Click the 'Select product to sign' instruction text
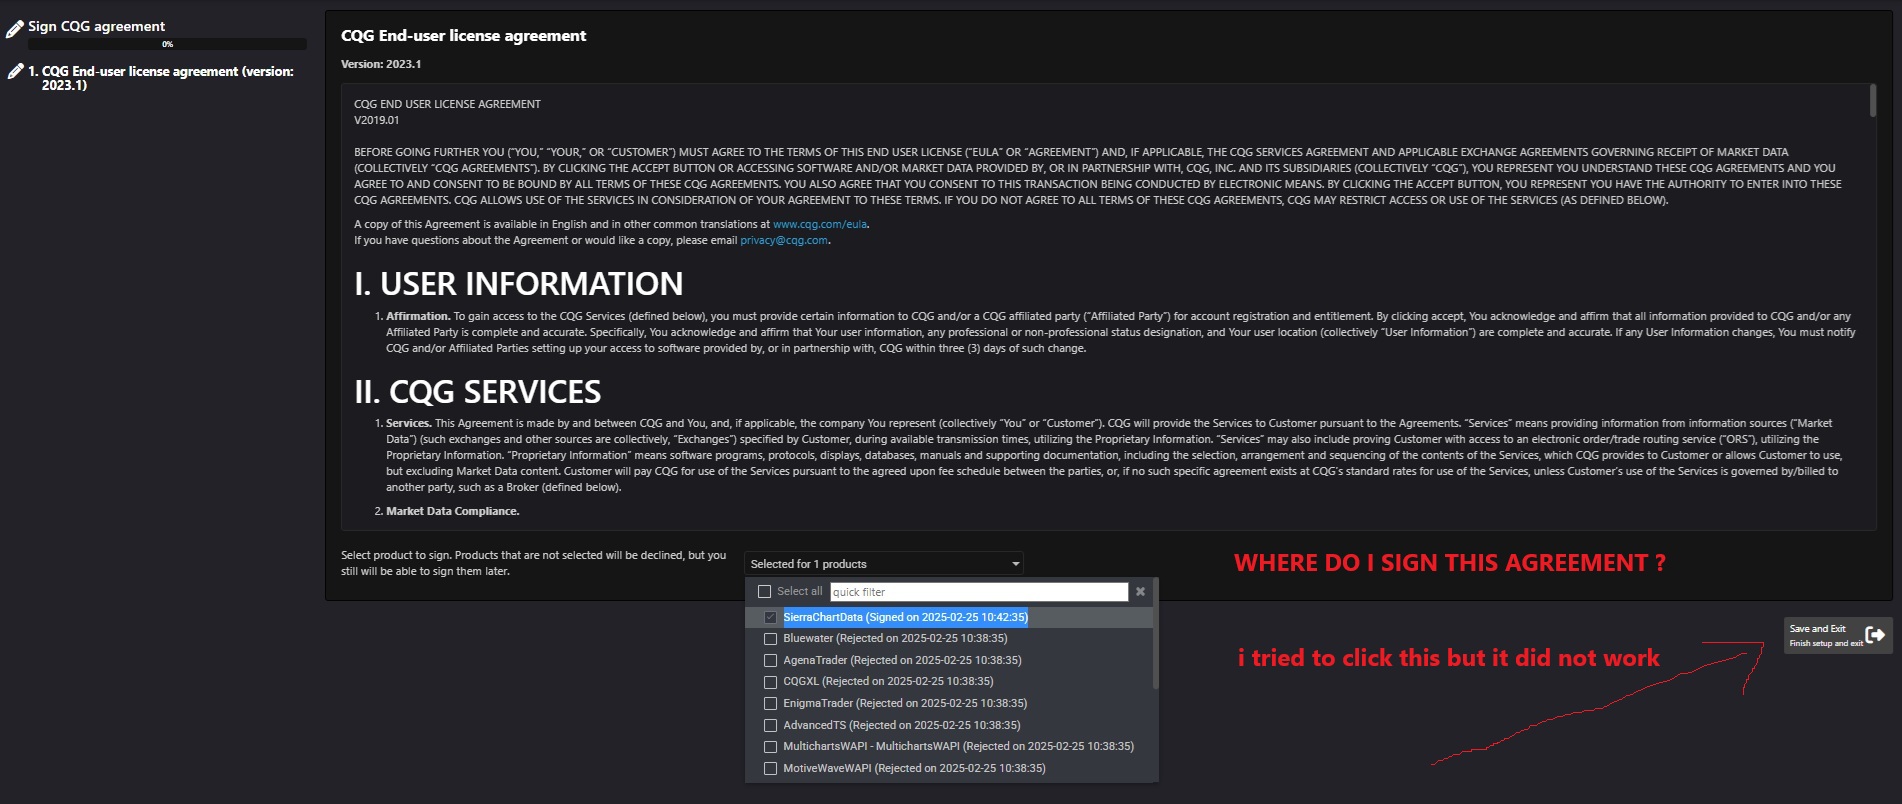Viewport: 1902px width, 804px height. [x=534, y=563]
